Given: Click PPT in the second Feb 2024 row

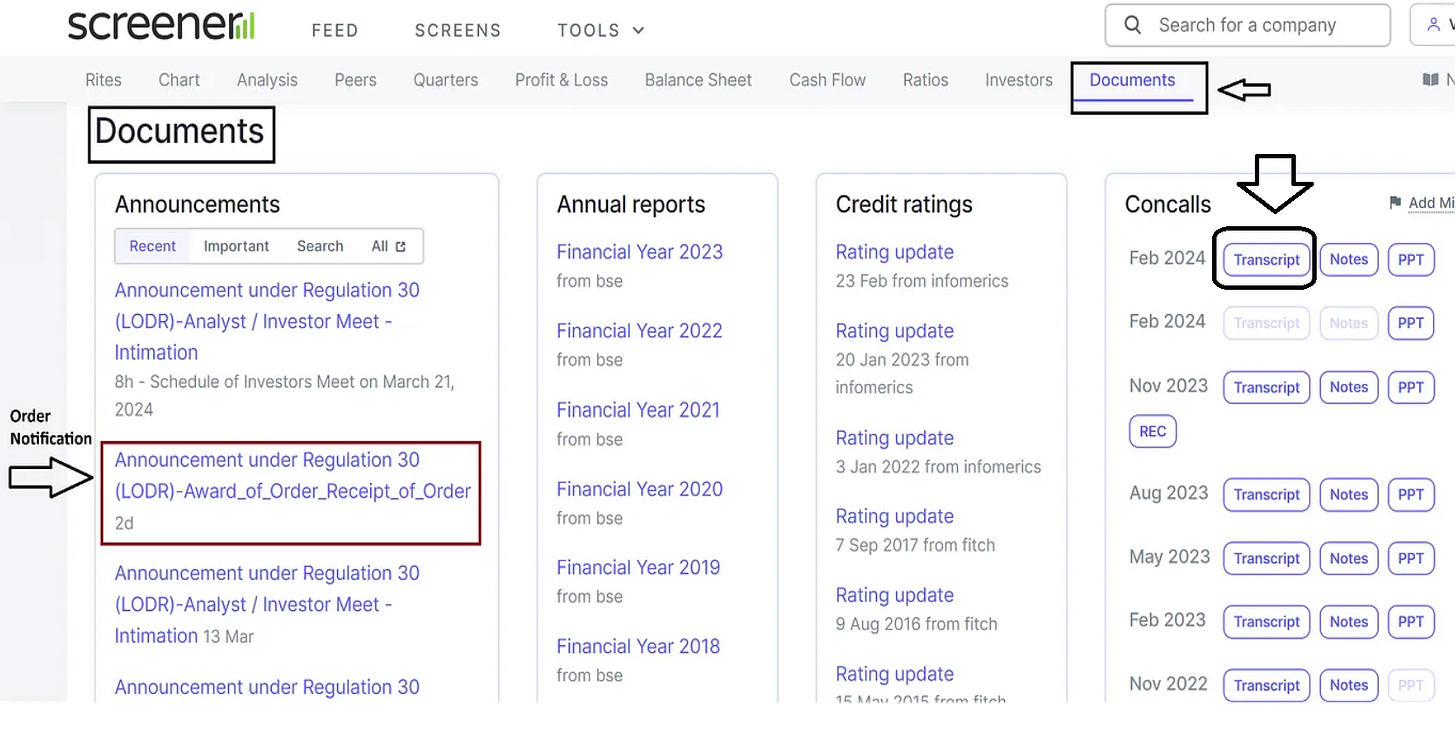Looking at the screenshot, I should (x=1410, y=323).
